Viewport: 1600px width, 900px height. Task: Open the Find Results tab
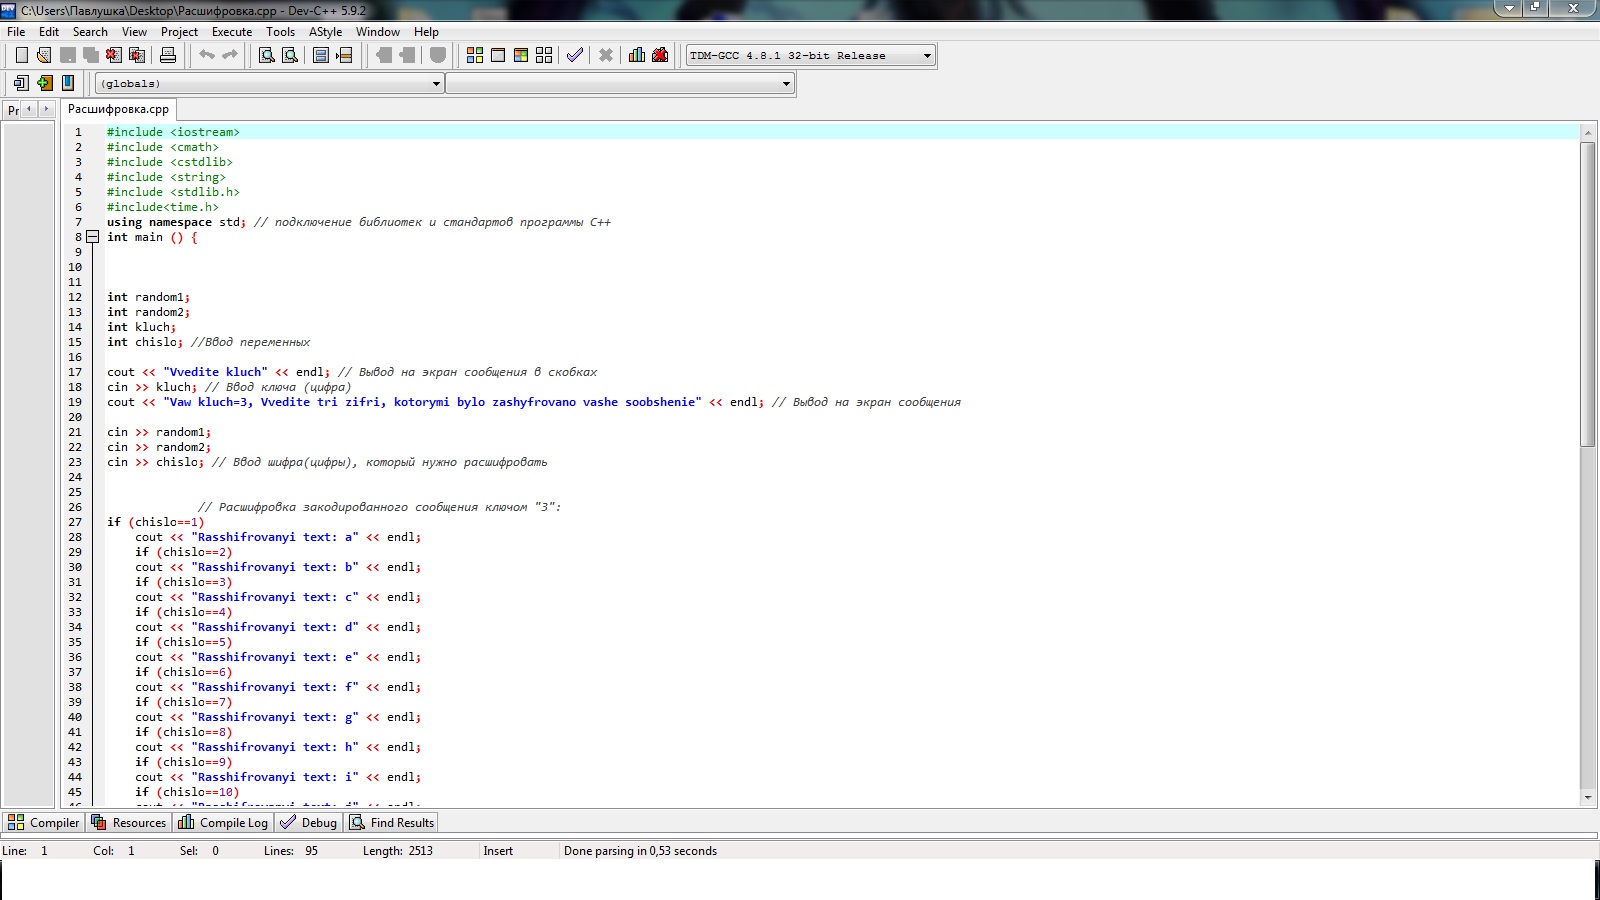pos(392,823)
